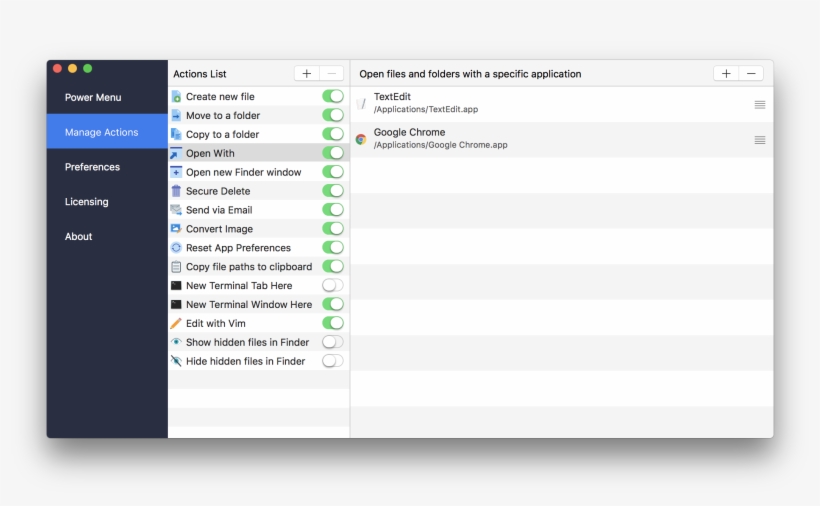Click the Send via Email icon
This screenshot has height=506, width=820.
[x=176, y=210]
